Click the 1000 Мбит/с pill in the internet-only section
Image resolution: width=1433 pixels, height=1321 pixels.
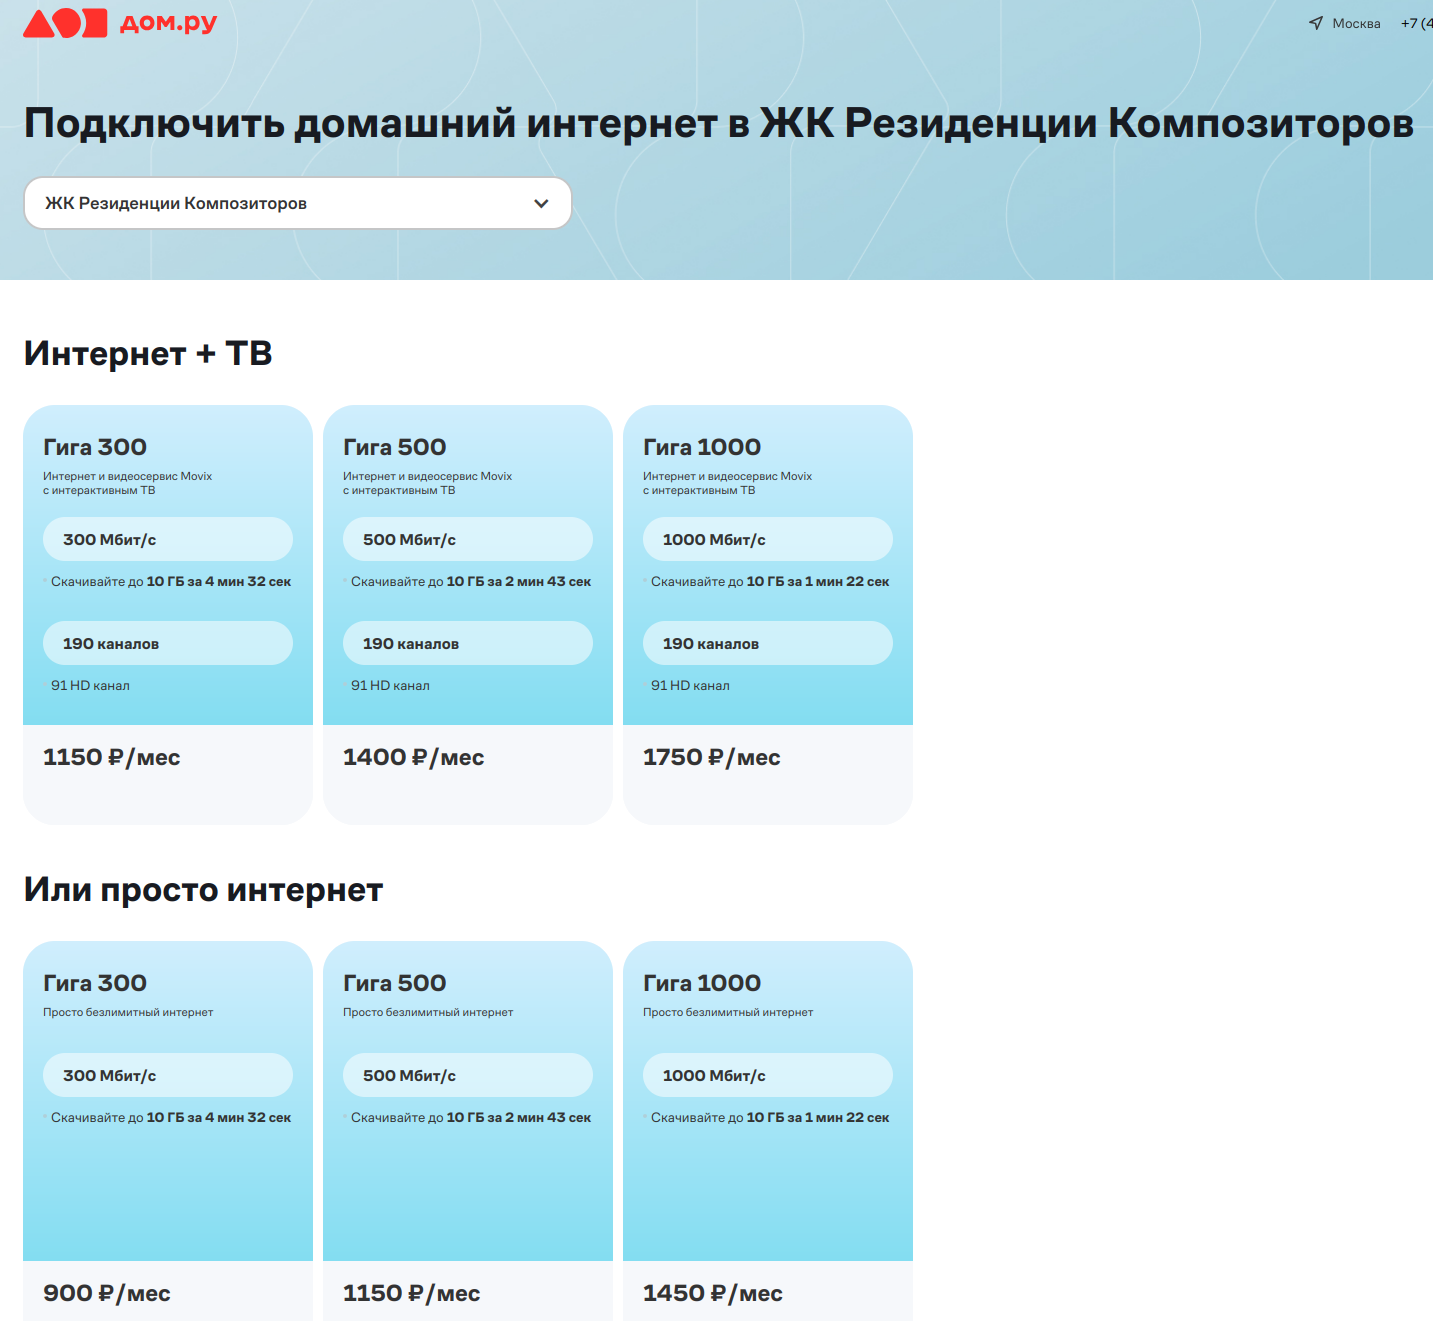point(768,1075)
